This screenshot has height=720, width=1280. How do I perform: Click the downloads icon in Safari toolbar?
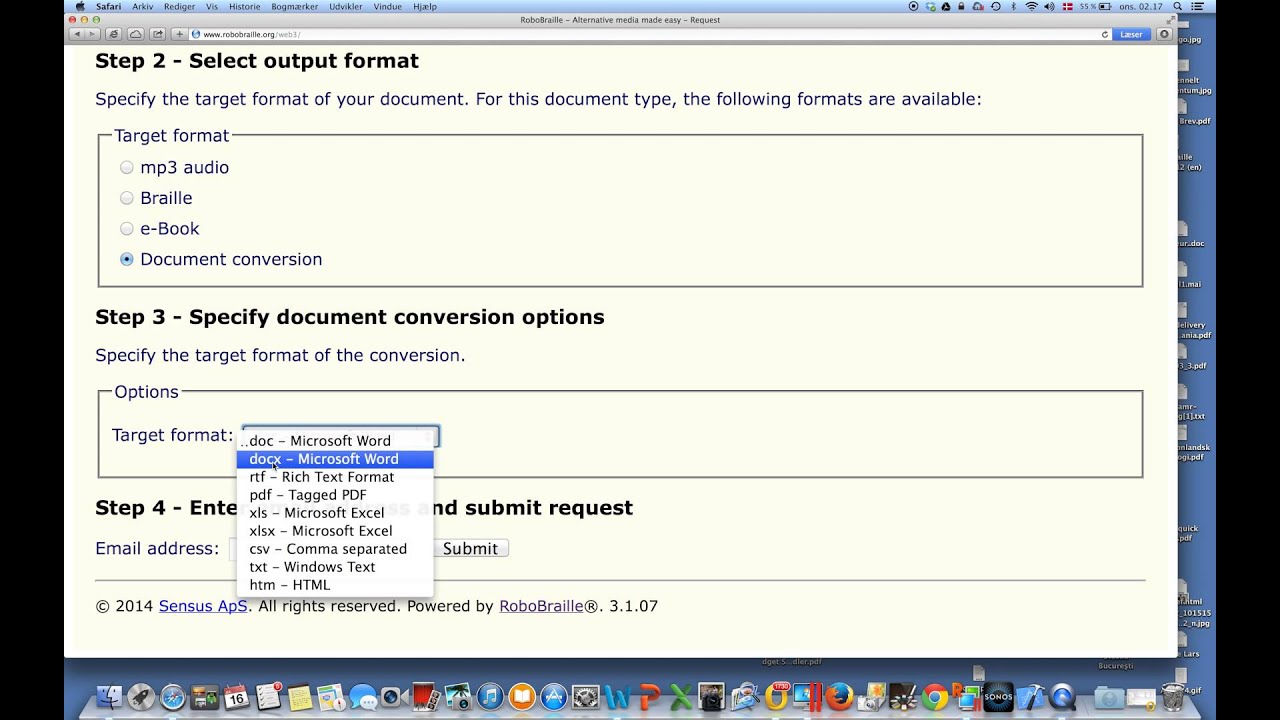tap(1164, 34)
